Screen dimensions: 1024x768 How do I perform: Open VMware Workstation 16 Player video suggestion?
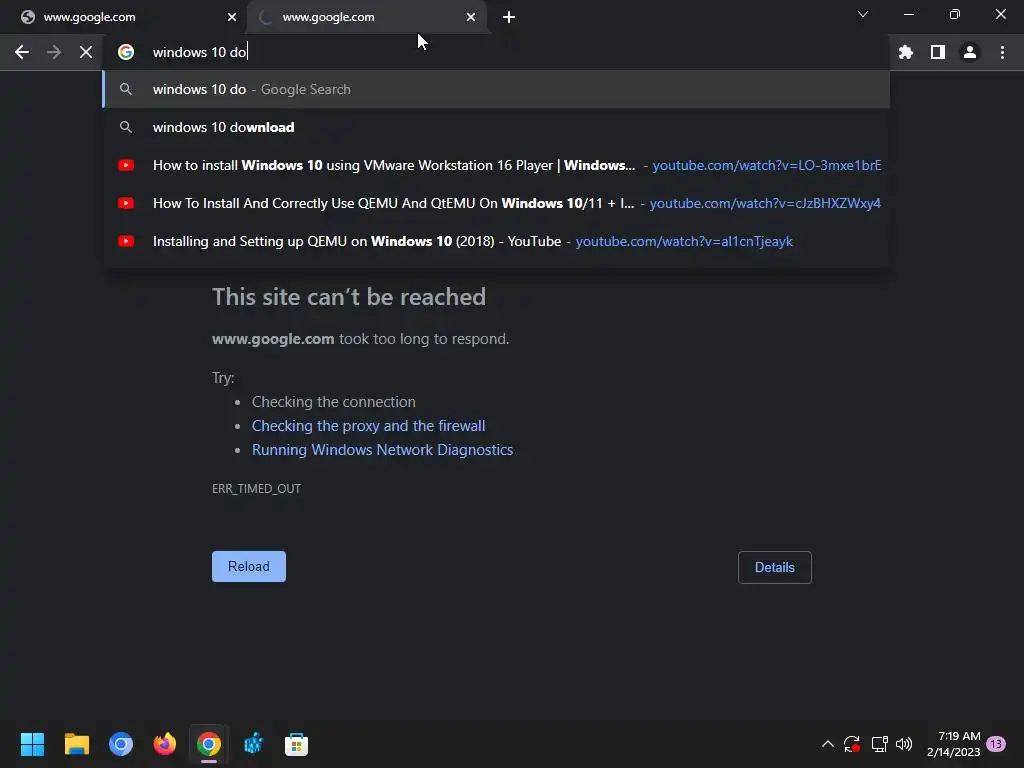pos(496,165)
